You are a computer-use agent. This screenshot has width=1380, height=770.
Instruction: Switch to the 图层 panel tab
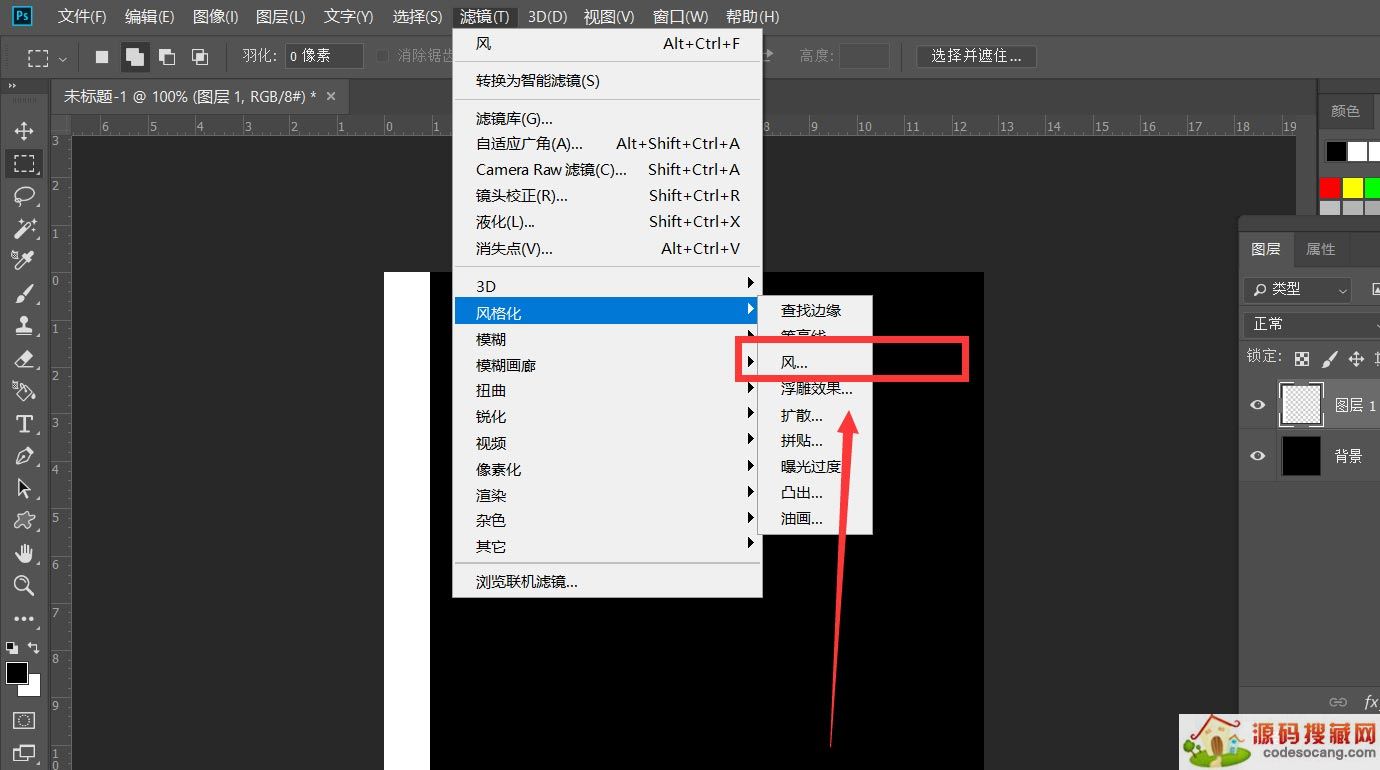tap(1266, 249)
